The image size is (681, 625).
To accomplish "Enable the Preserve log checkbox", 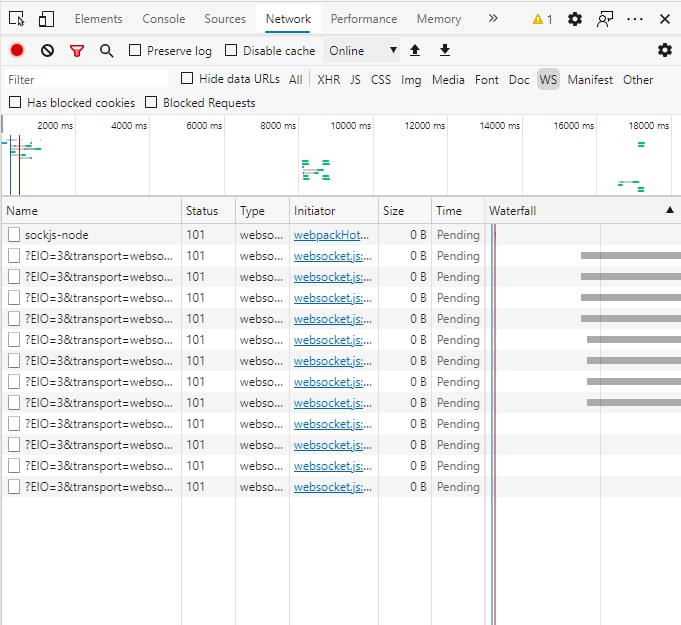I will coord(135,51).
